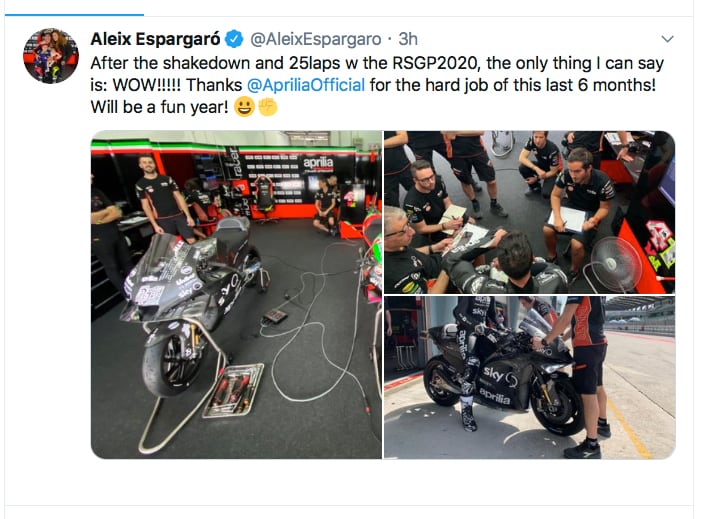701x519 pixels.
Task: Click the tool tray in garage photo
Action: coord(233,390)
